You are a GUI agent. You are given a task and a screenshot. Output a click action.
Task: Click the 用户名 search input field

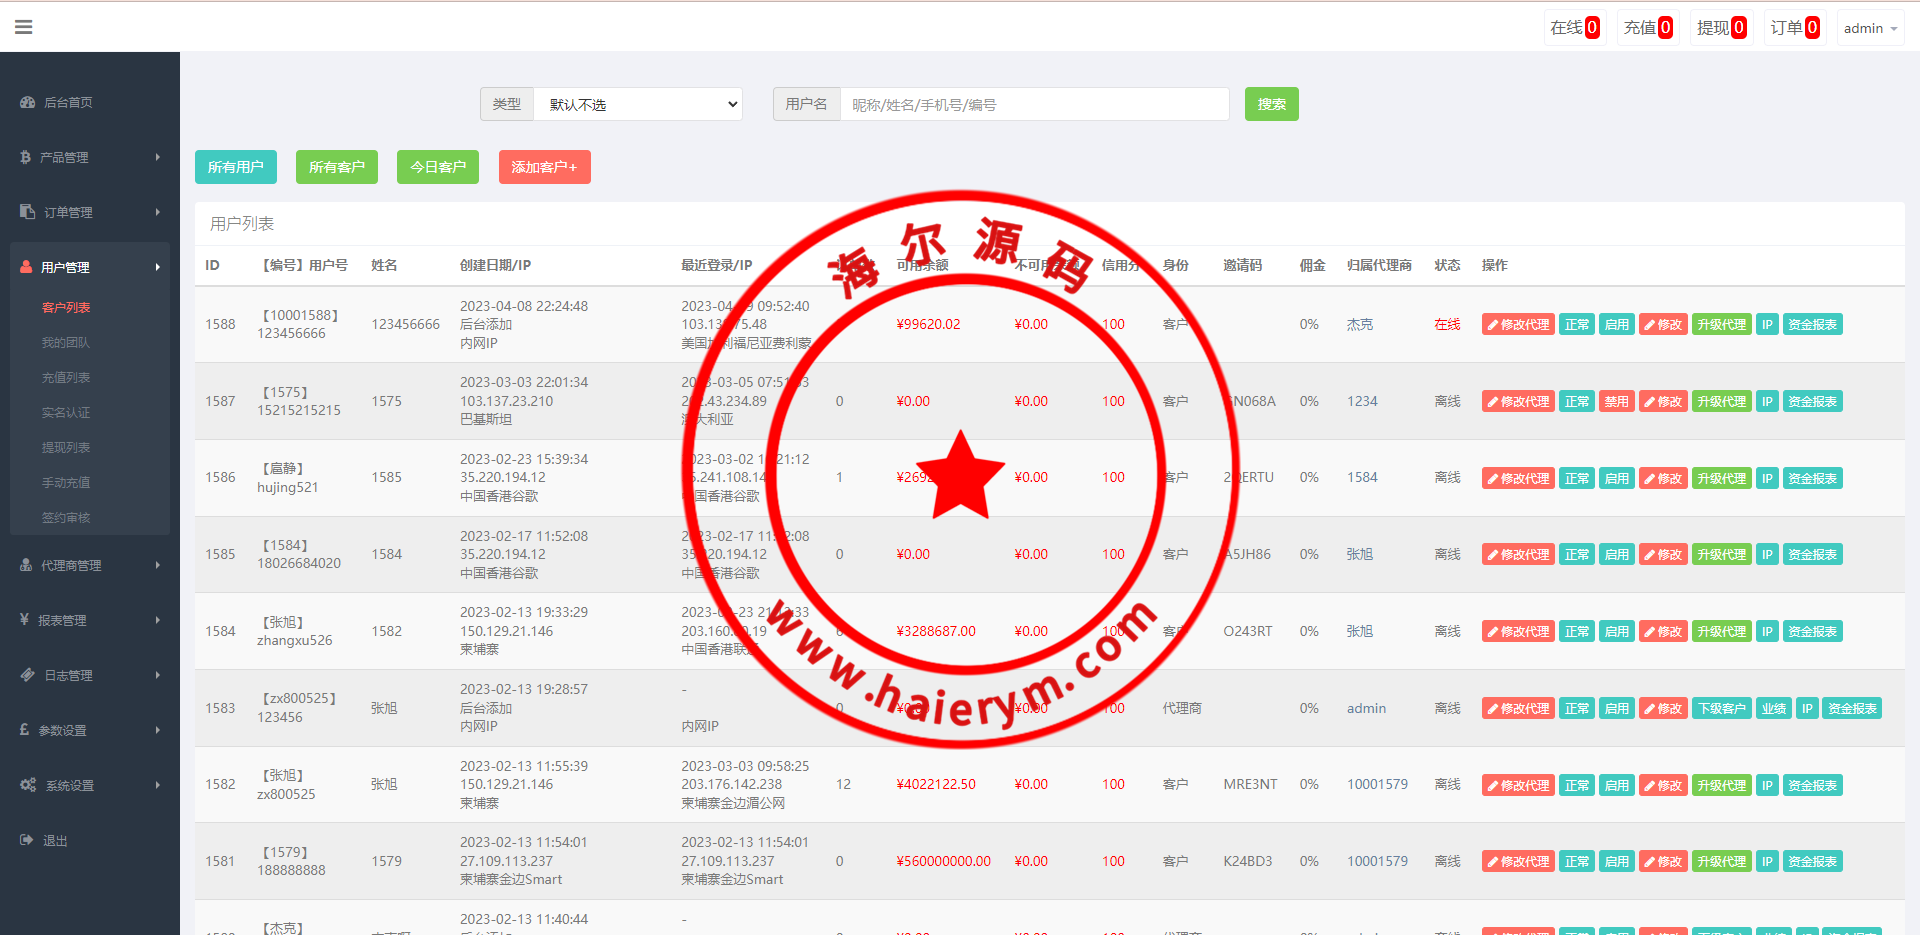1034,104
